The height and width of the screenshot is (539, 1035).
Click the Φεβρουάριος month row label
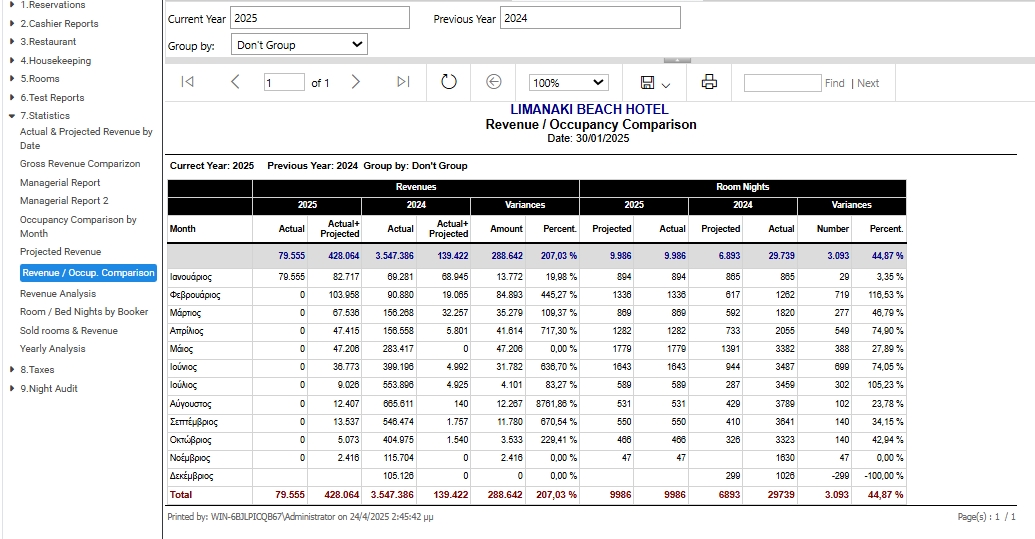(x=195, y=295)
